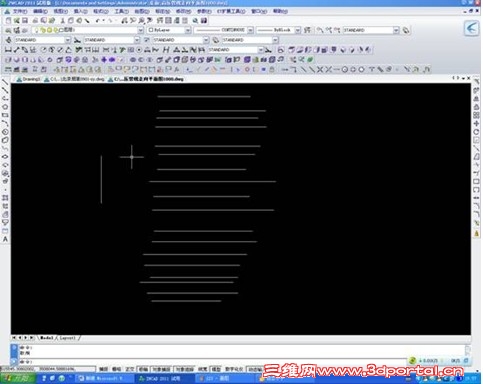Open the dimension style STANDARD dropdown in styles row
The image size is (483, 384).
tap(137, 40)
